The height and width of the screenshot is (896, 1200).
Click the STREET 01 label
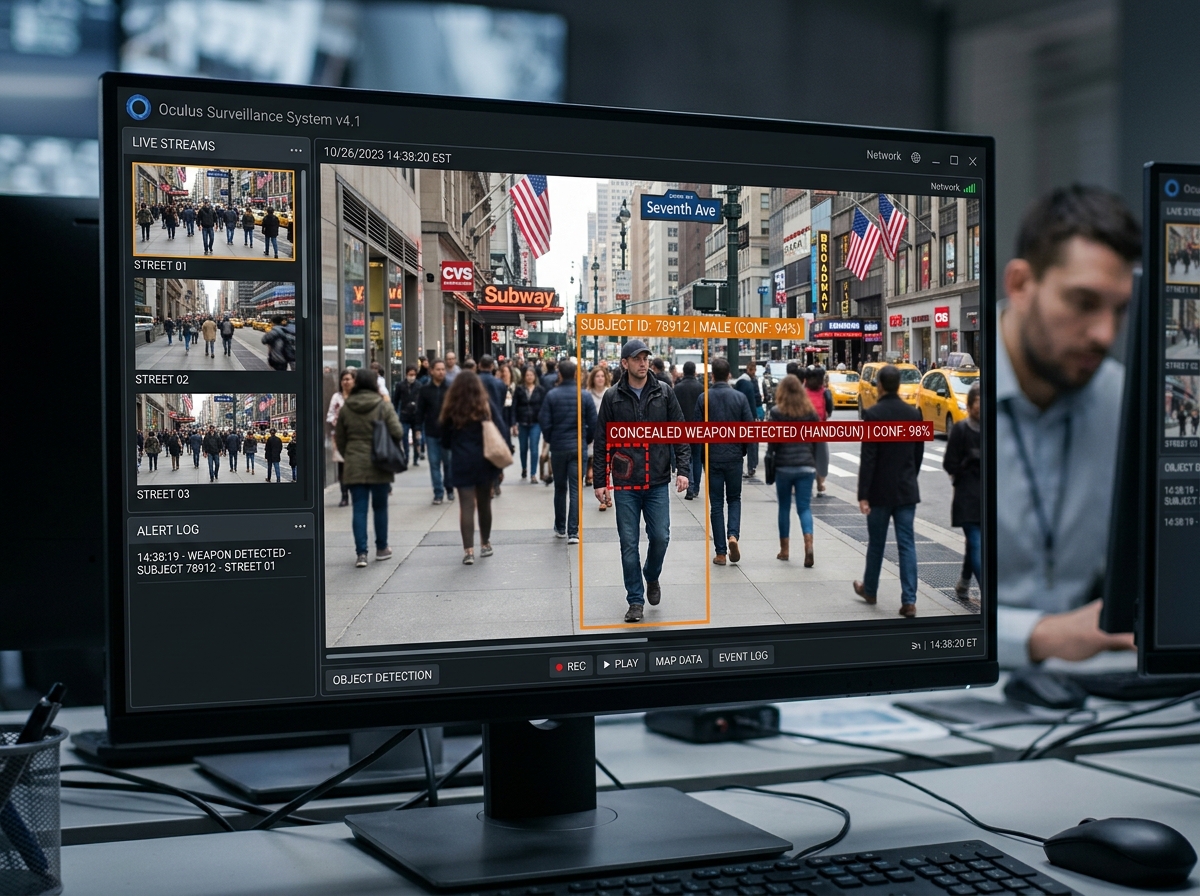(x=160, y=266)
